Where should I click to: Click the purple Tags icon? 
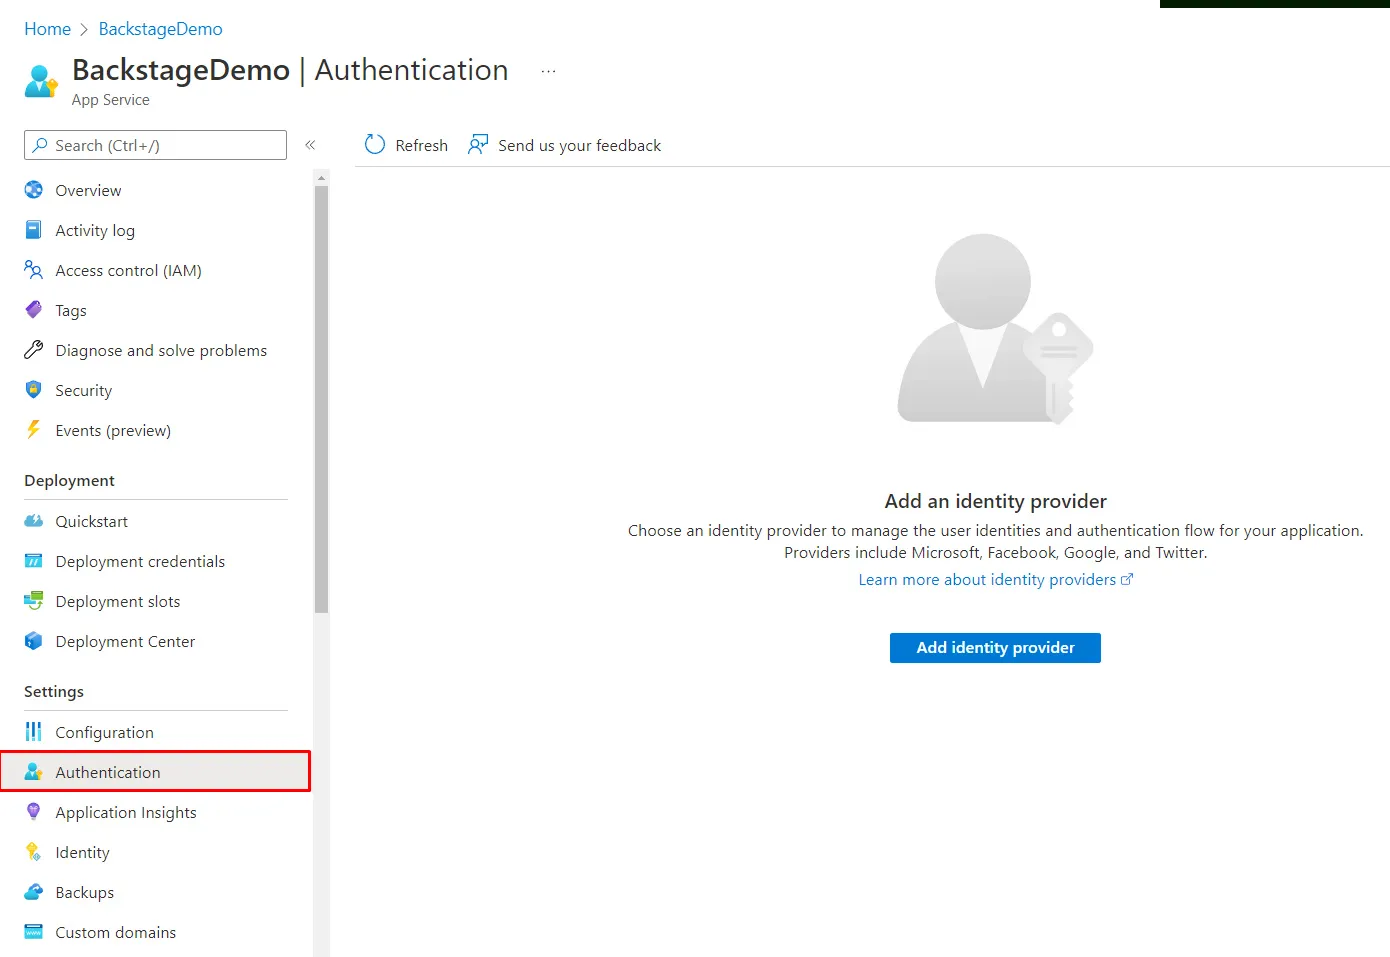(x=34, y=310)
